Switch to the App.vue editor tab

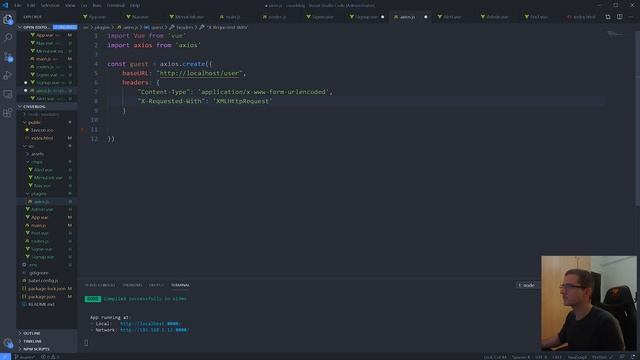click(97, 17)
